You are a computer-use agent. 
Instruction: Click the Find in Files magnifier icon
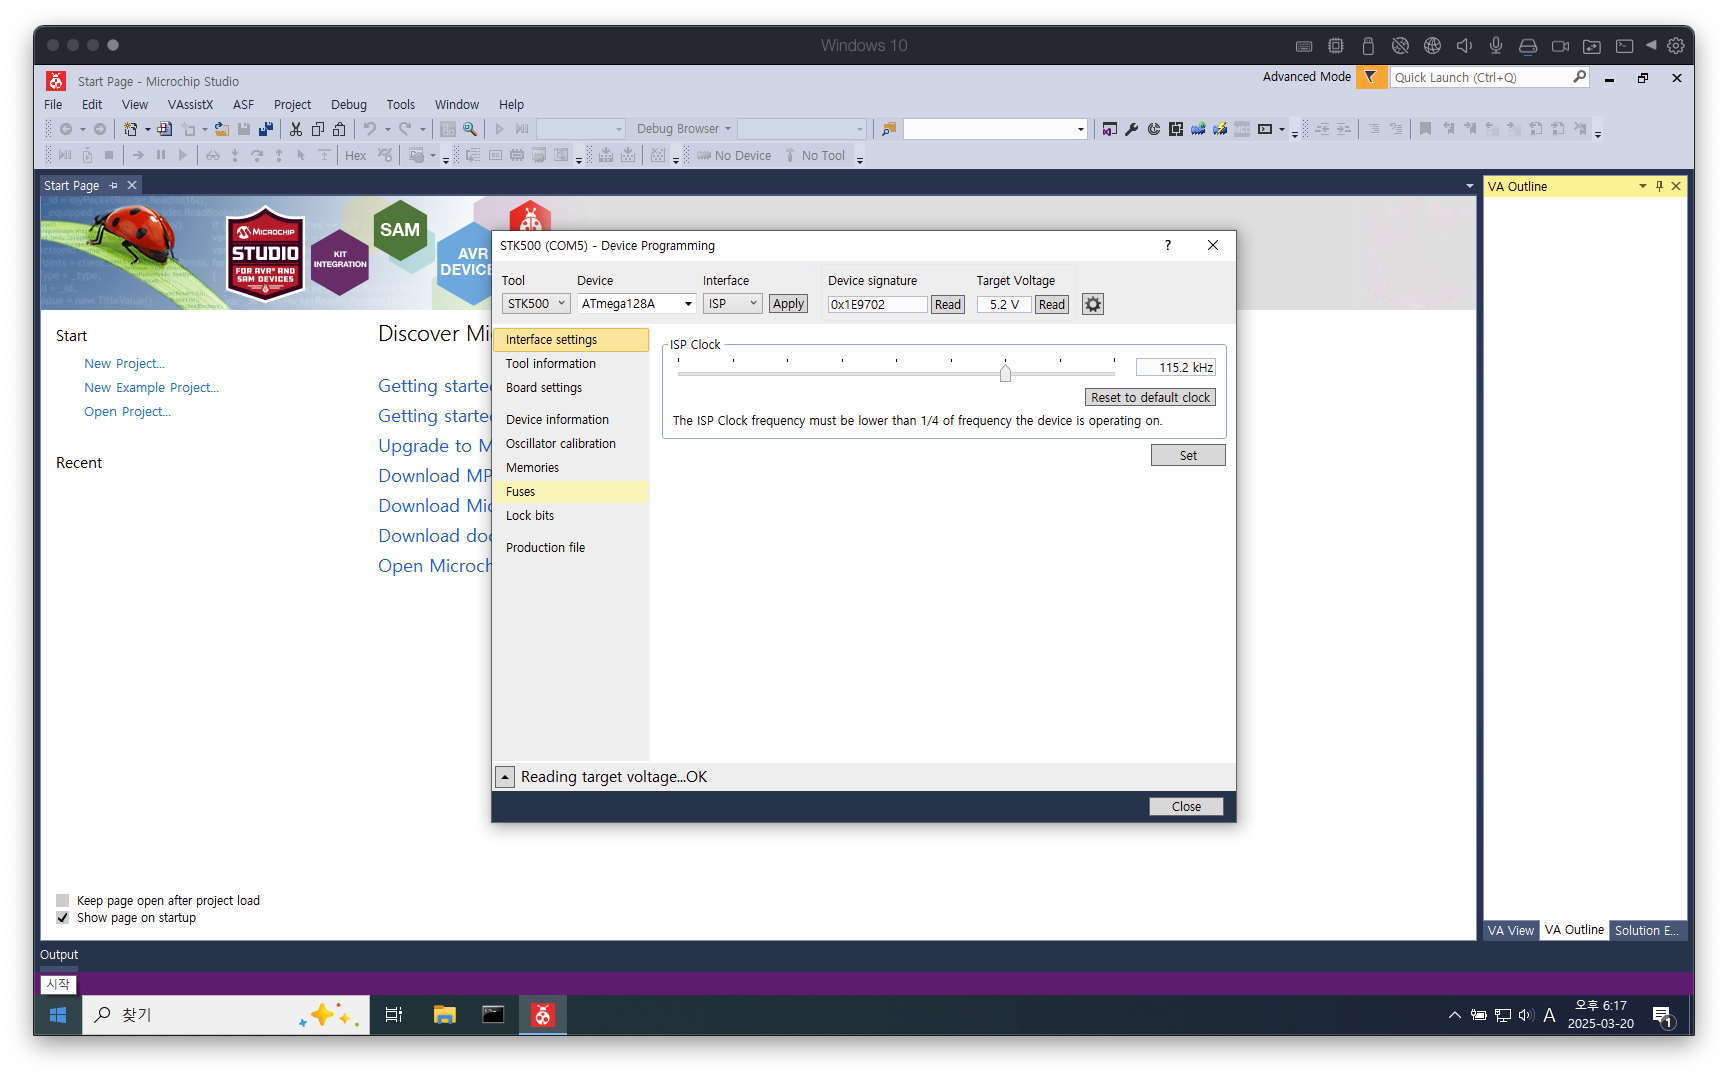470,129
